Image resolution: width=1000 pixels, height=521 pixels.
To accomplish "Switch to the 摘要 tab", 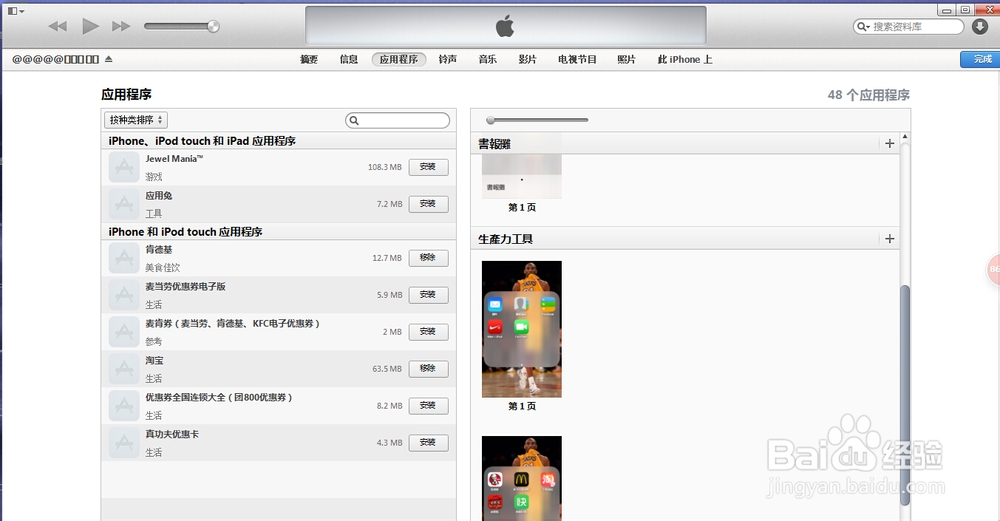I will [x=309, y=59].
